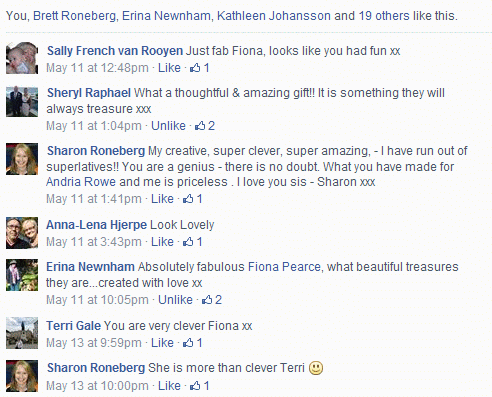Screen dimensions: 492x397
Task: Click the May 11 at 3:43pm timestamp
Action: 94,242
